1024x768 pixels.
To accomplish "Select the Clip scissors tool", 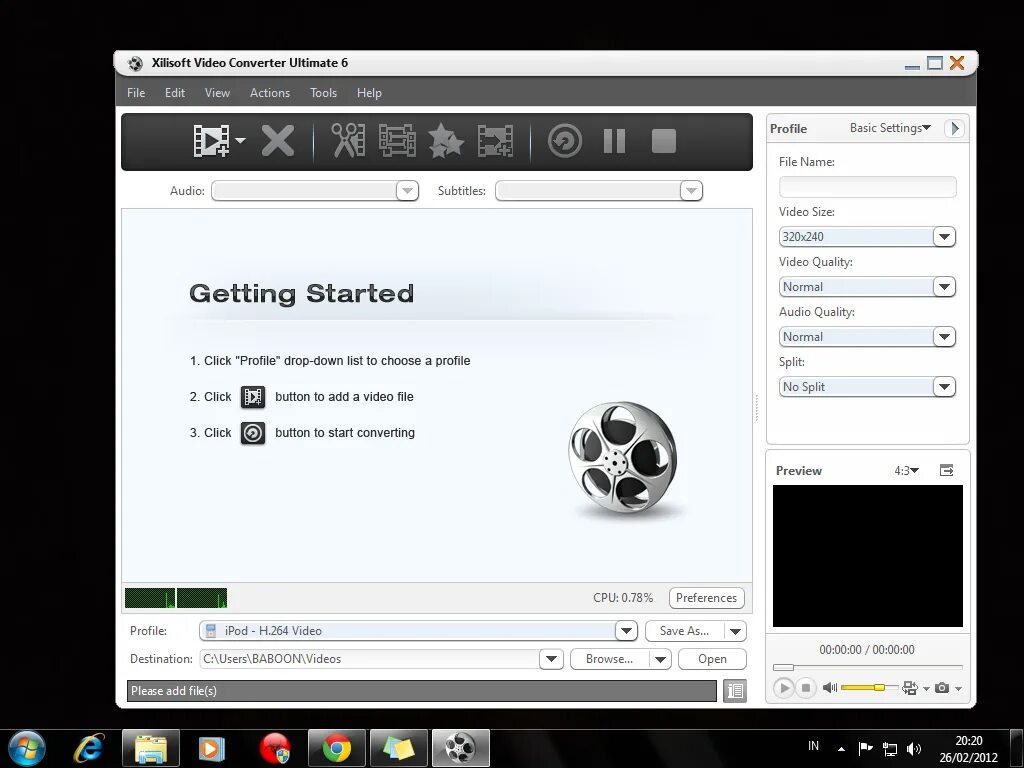I will (x=348, y=140).
